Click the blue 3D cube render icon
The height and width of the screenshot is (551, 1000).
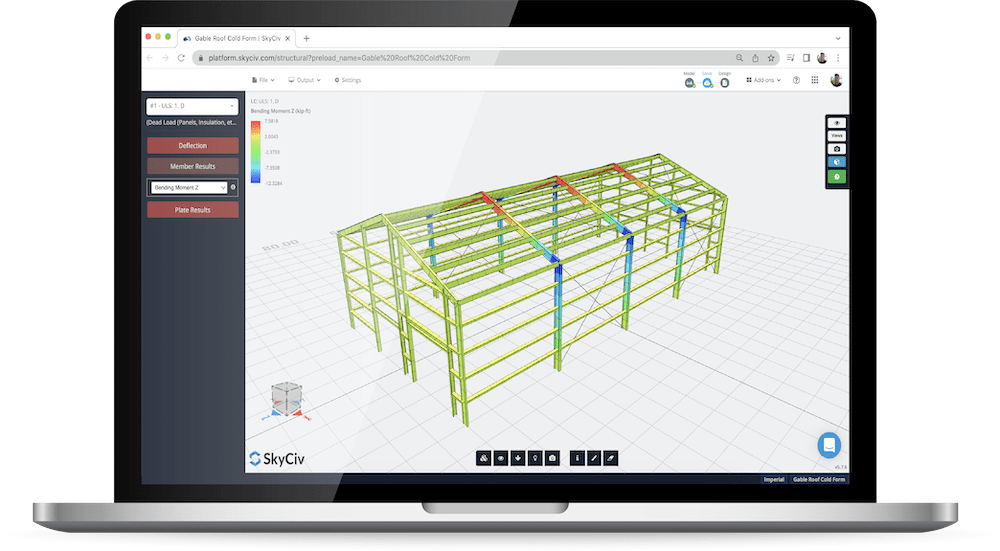(x=837, y=162)
